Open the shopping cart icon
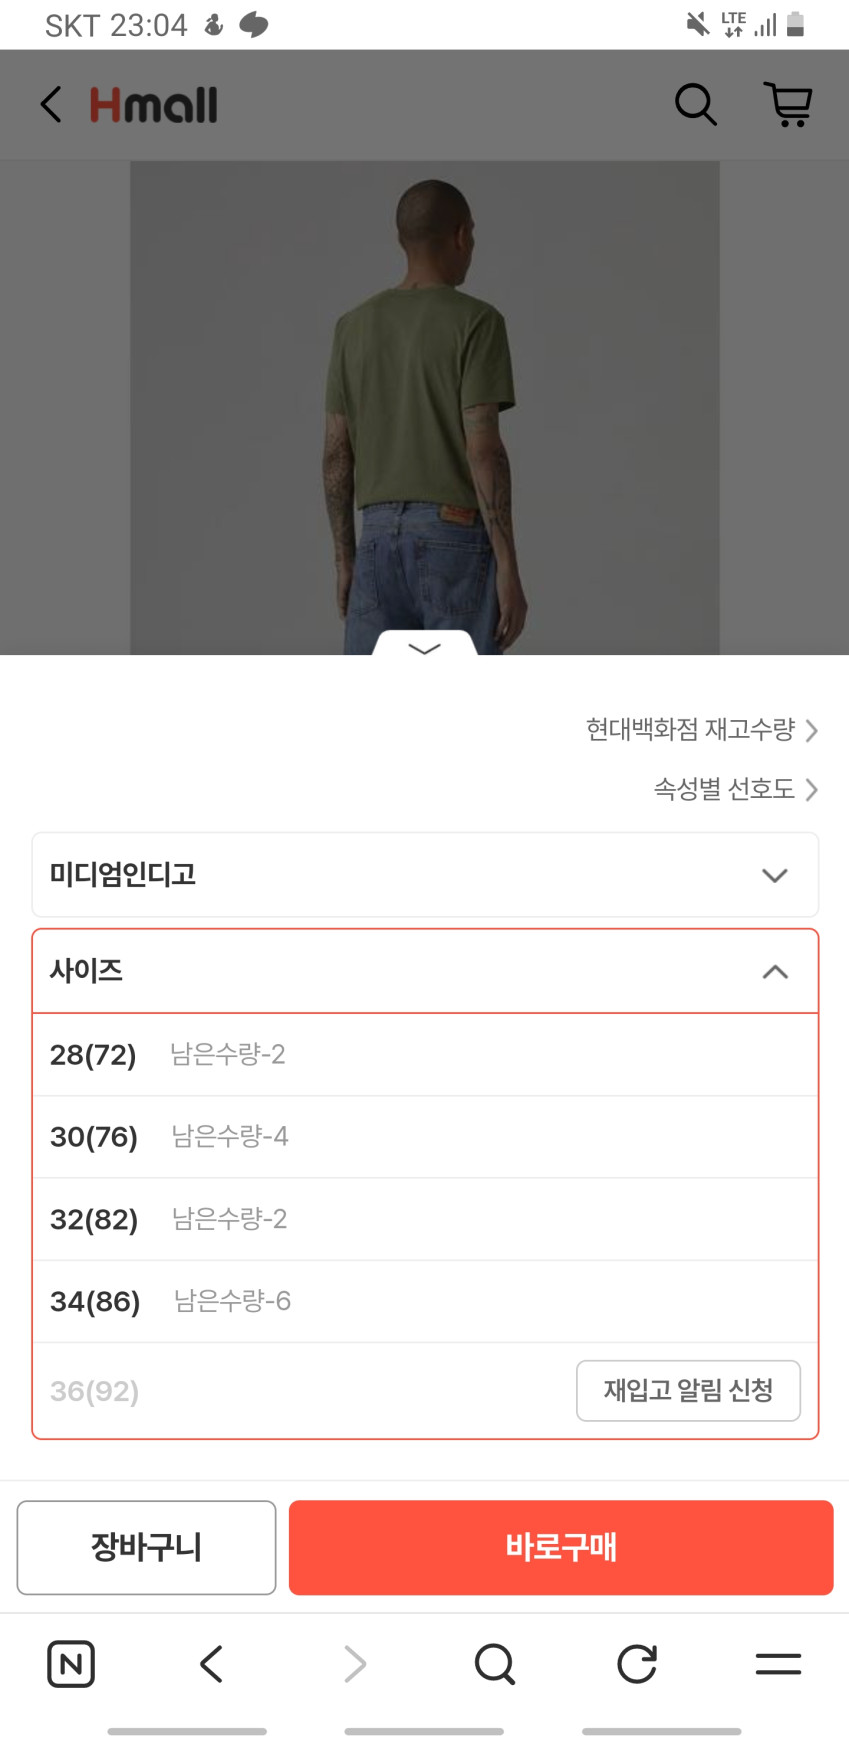The width and height of the screenshot is (849, 1747). [788, 104]
